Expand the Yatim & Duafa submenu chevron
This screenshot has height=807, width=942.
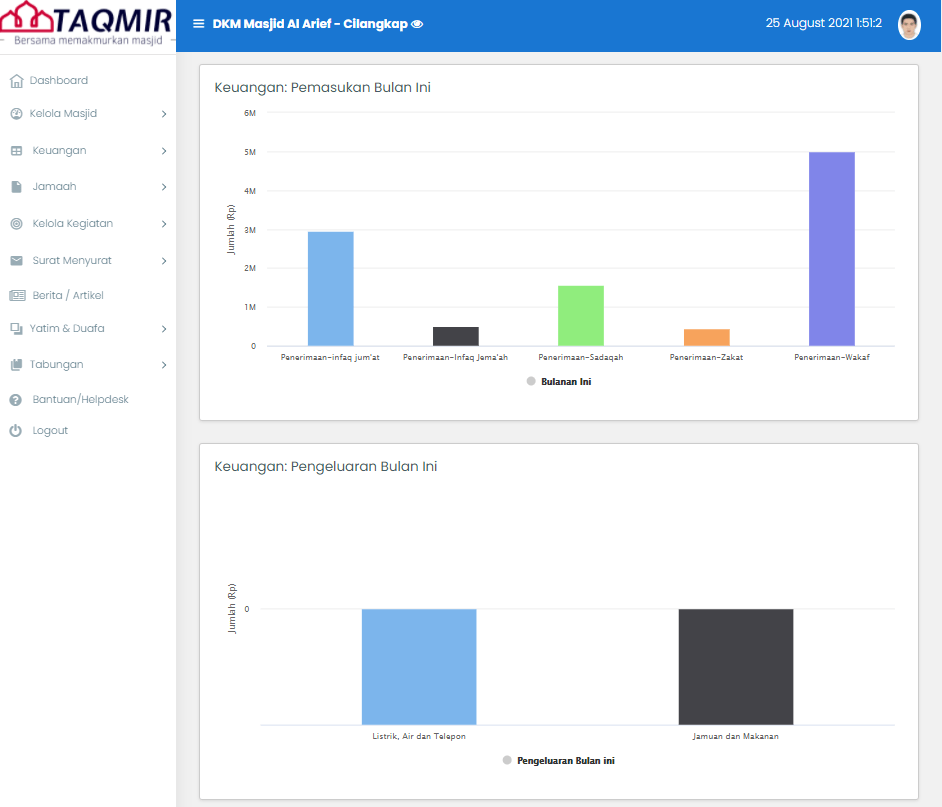pyautogui.click(x=163, y=329)
